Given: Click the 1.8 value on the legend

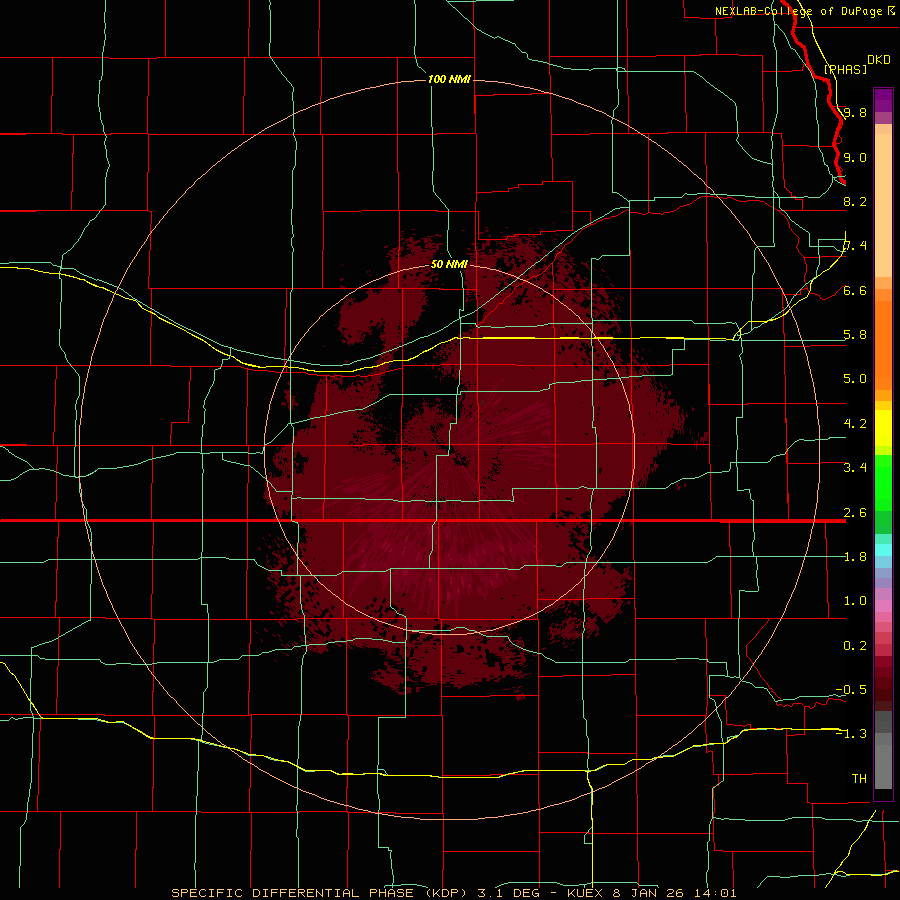Looking at the screenshot, I should coord(855,557).
